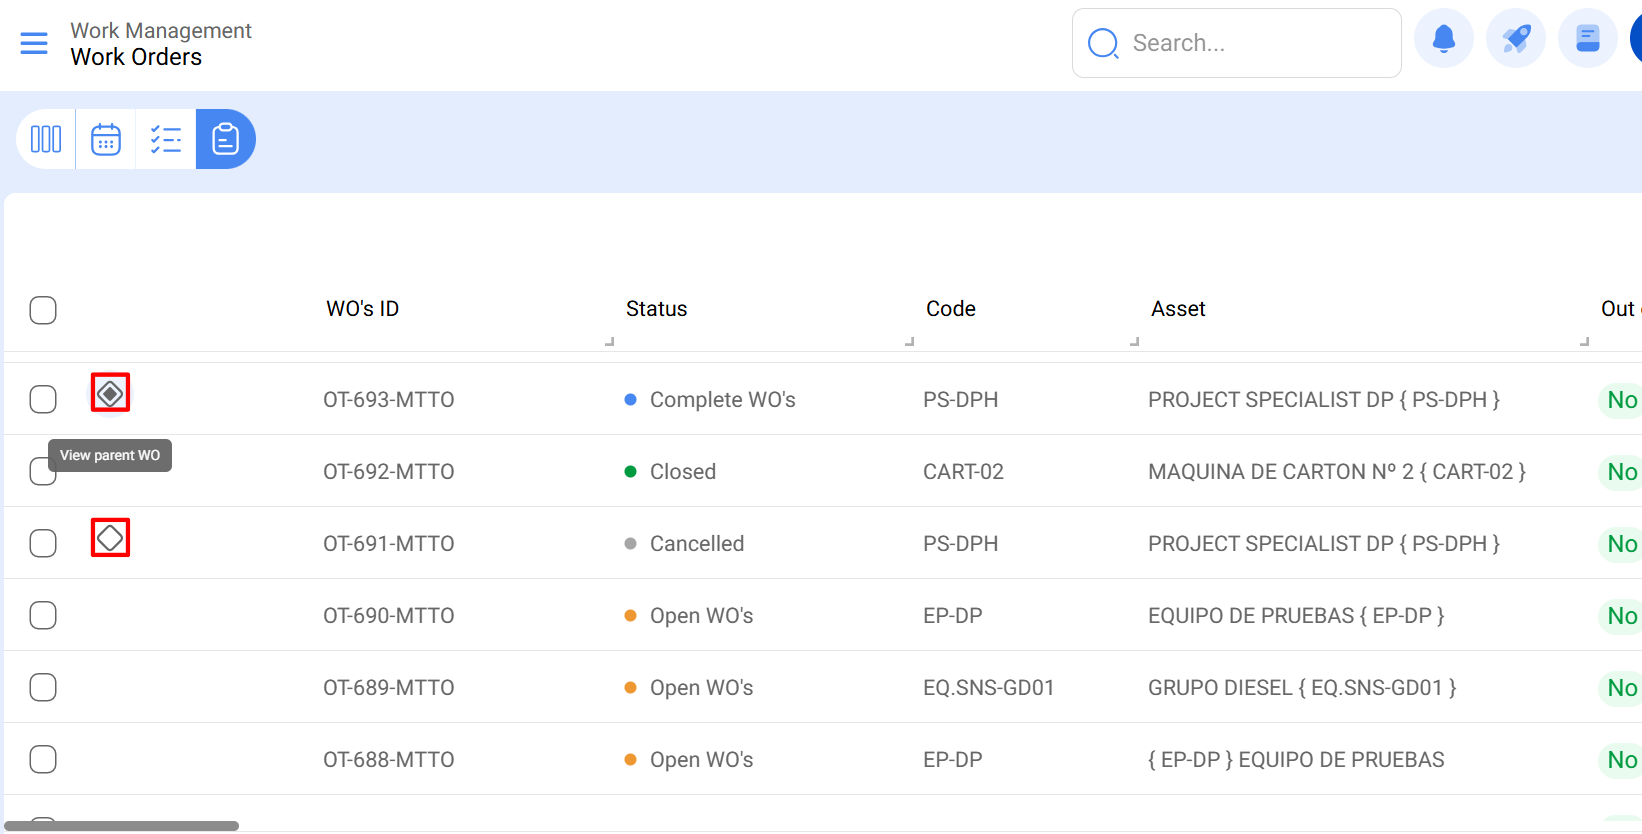Image resolution: width=1642 pixels, height=834 pixels.
Task: Click parent WO diamond icon for OT-691-MTTO
Action: tap(110, 538)
